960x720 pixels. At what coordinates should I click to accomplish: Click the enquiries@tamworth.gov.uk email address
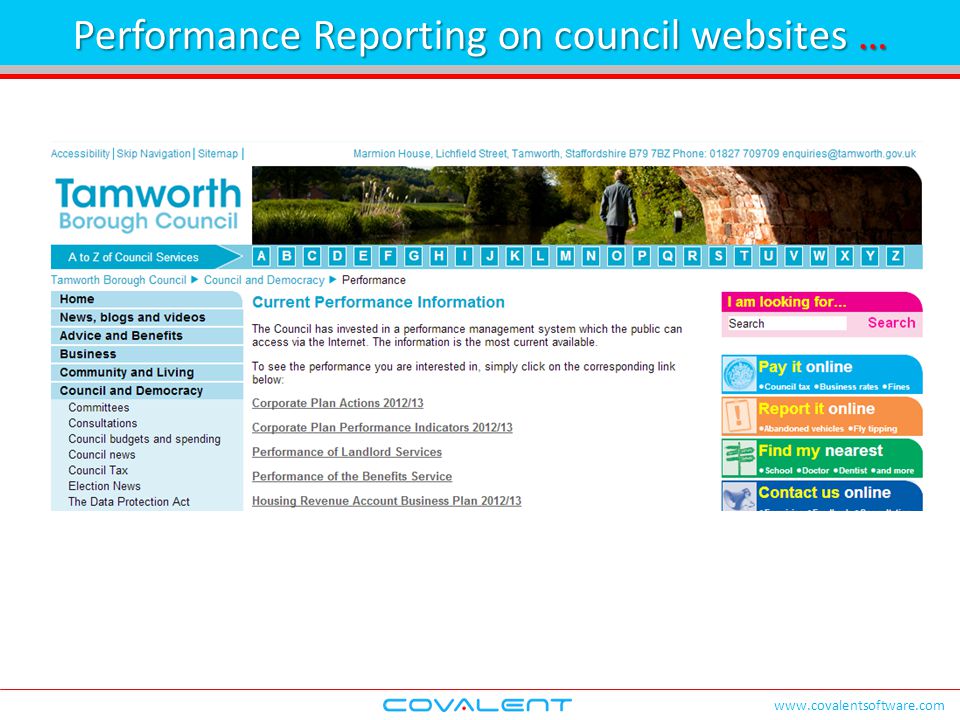(849, 154)
